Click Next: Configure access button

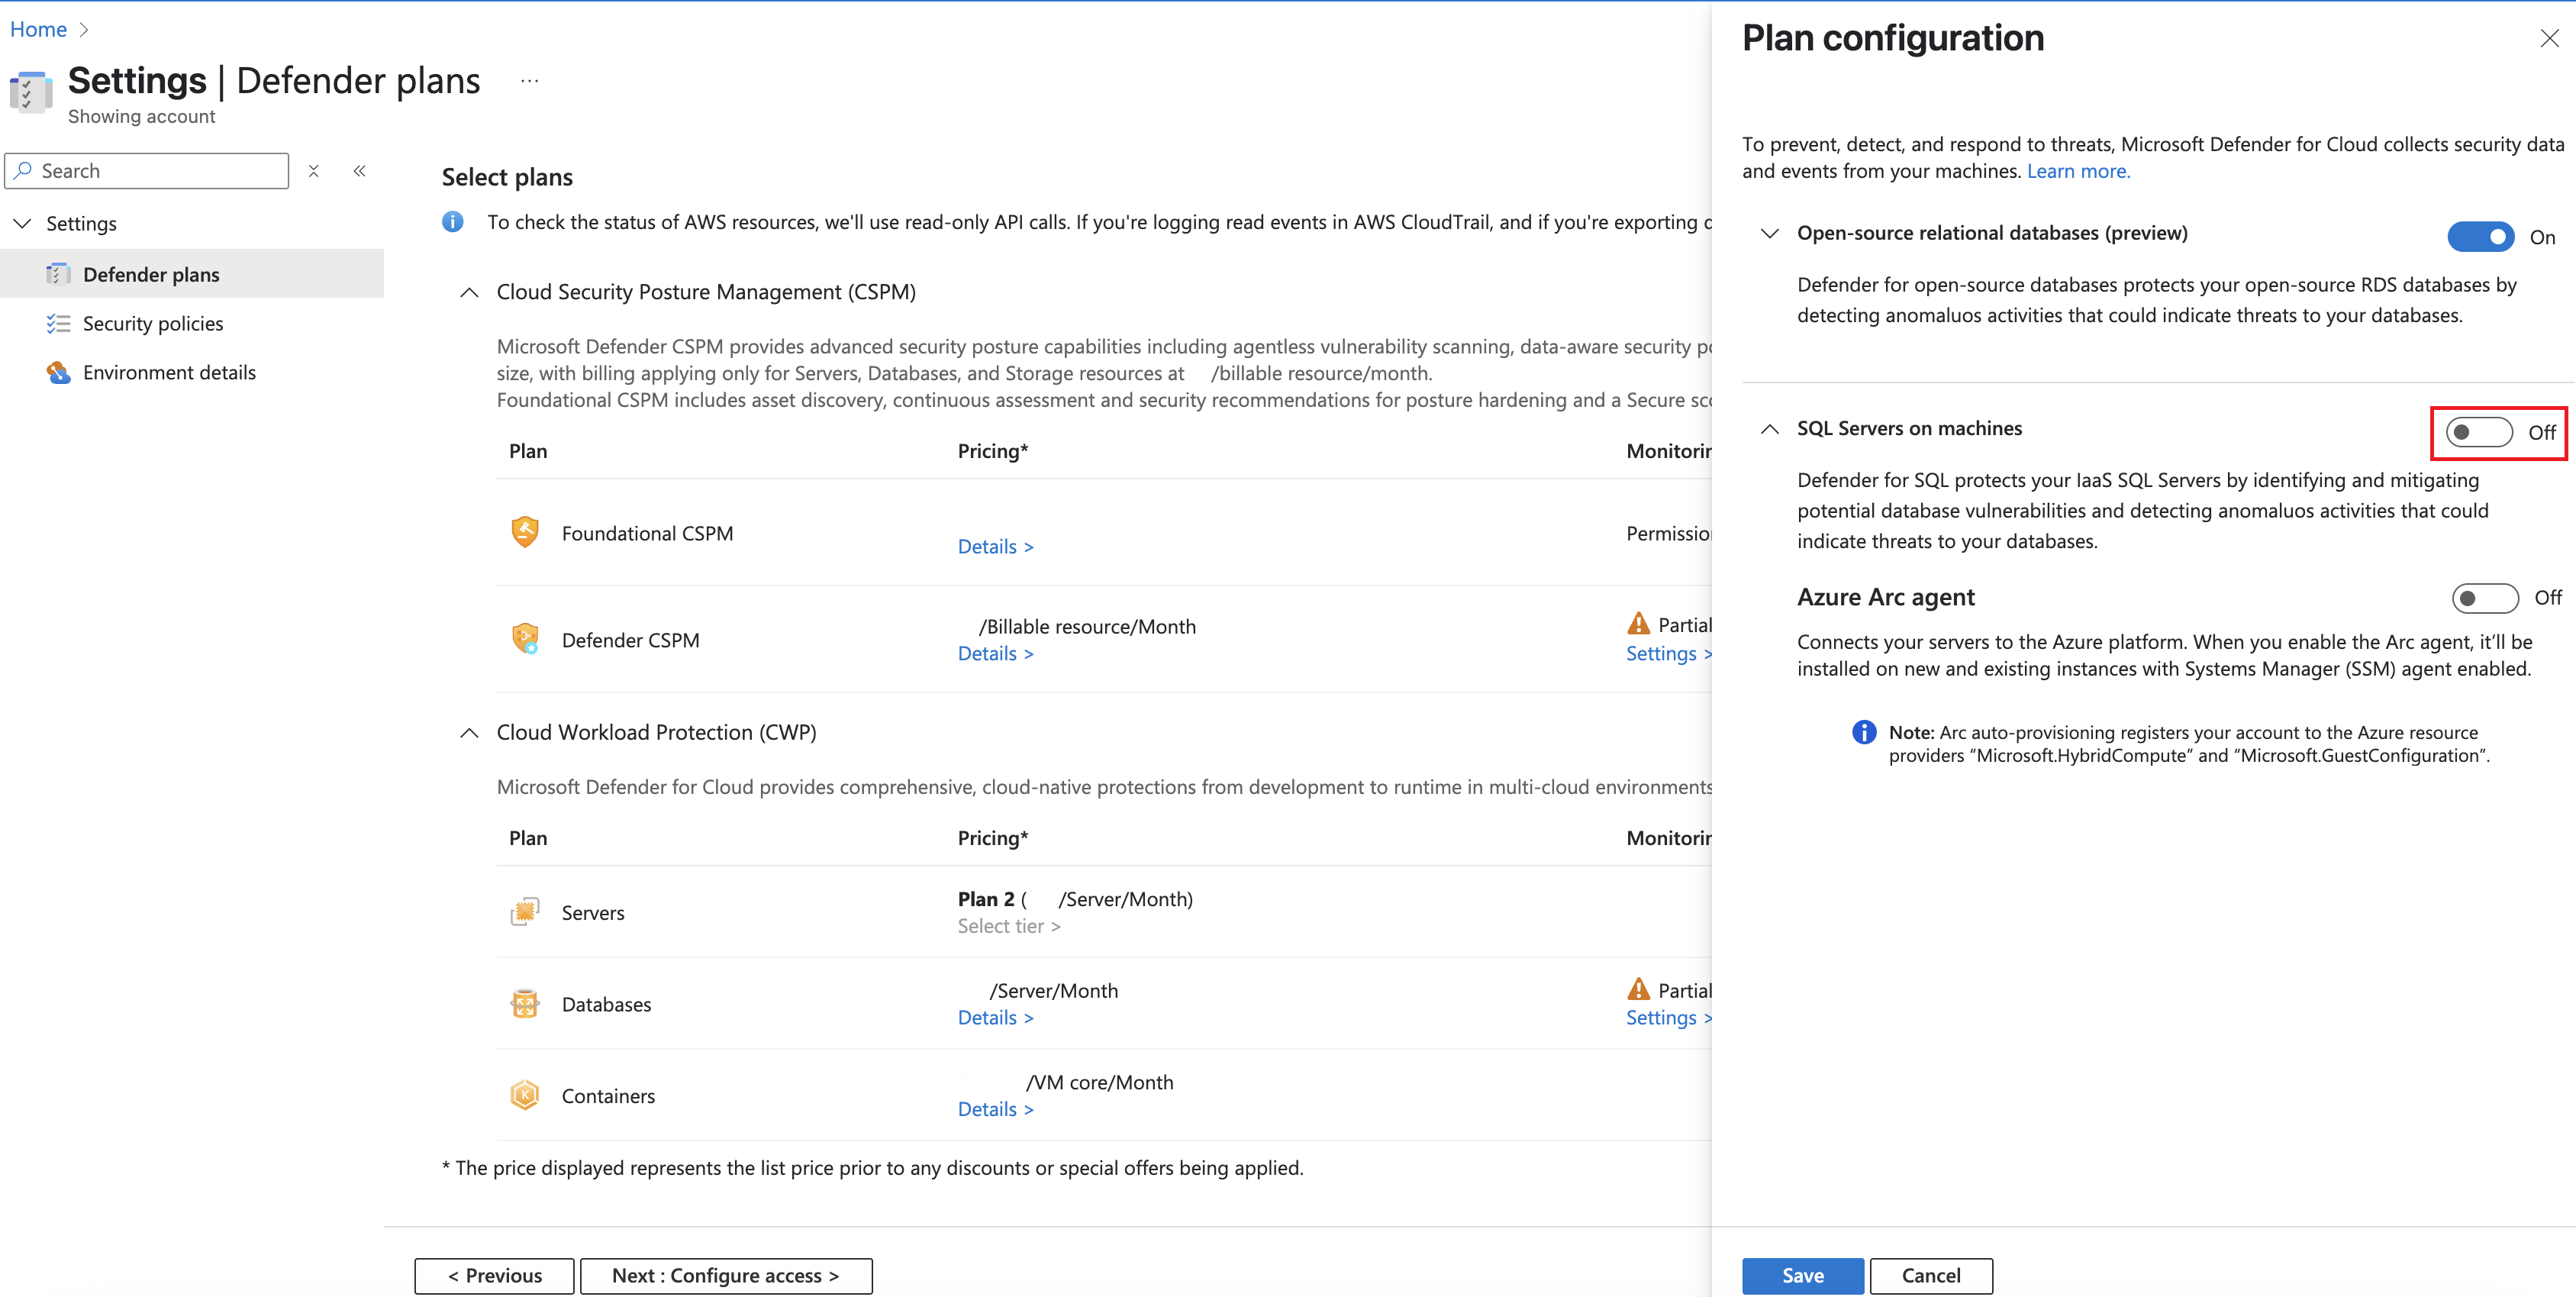[725, 1275]
